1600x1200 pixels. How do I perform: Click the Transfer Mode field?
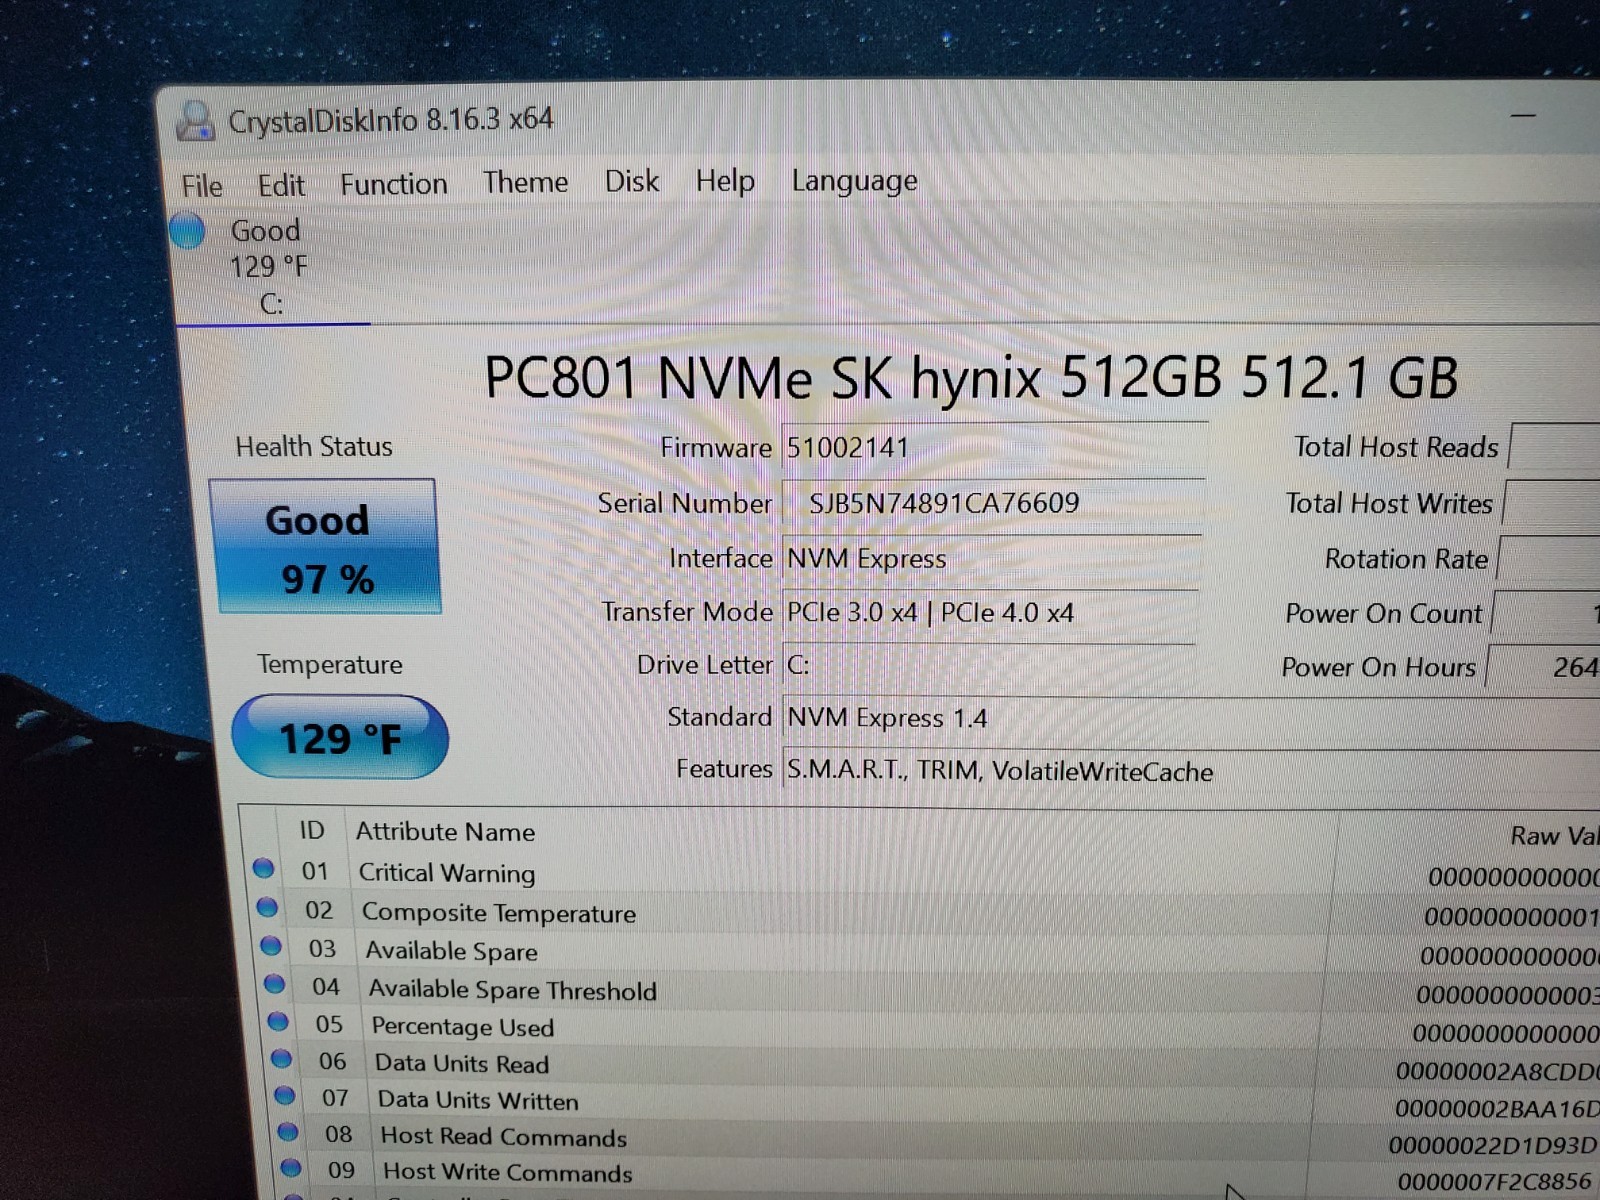tap(989, 612)
